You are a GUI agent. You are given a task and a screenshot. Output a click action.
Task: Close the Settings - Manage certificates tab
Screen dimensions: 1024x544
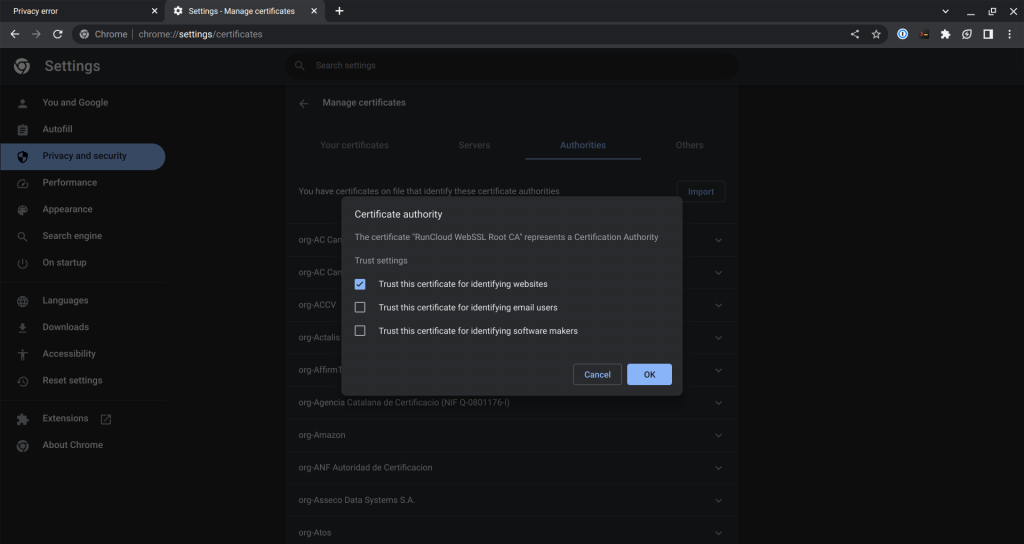[x=314, y=11]
